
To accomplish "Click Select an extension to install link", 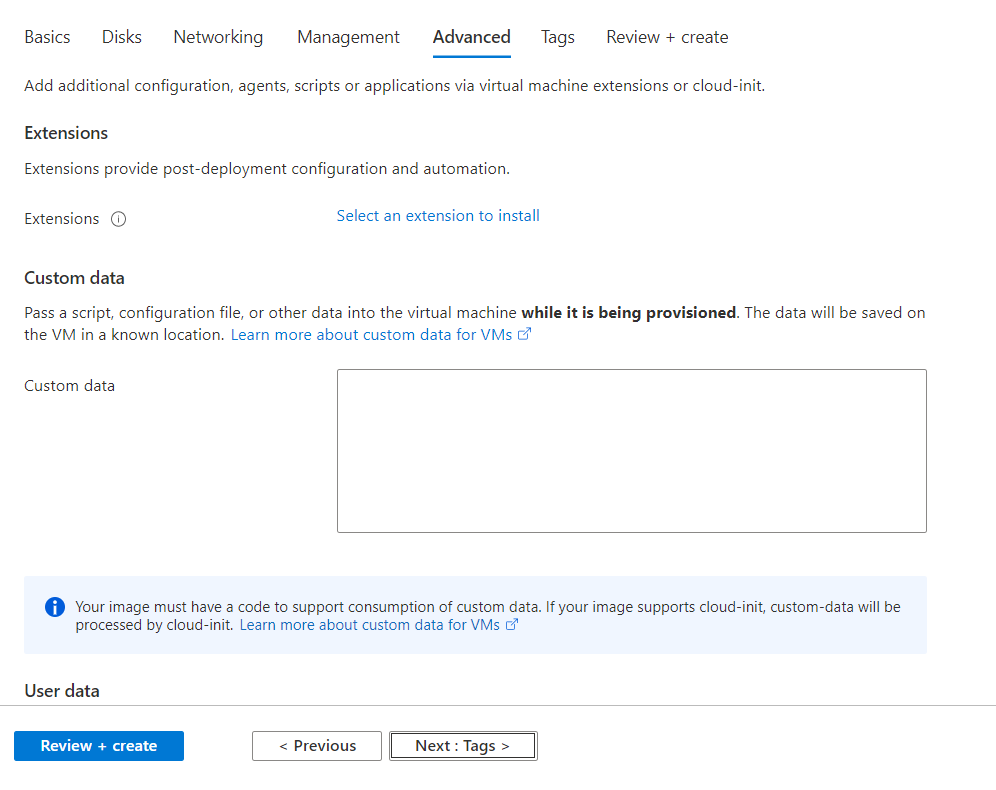I will coord(438,216).
